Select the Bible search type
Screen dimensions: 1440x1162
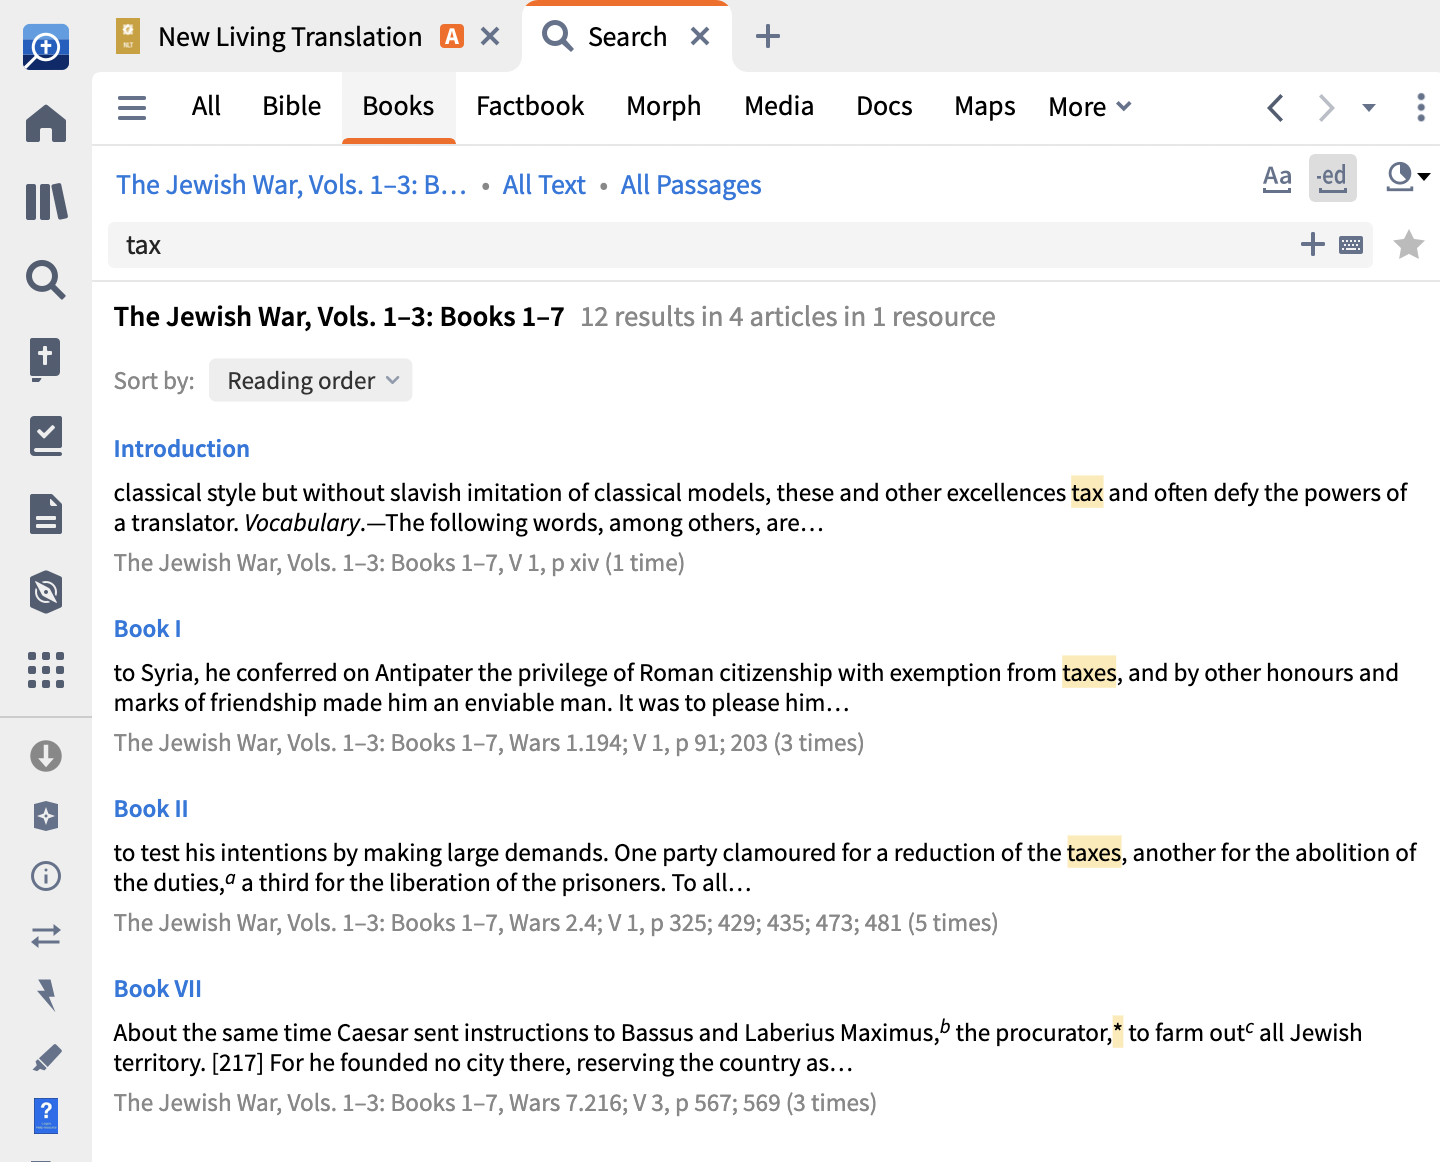pyautogui.click(x=292, y=106)
